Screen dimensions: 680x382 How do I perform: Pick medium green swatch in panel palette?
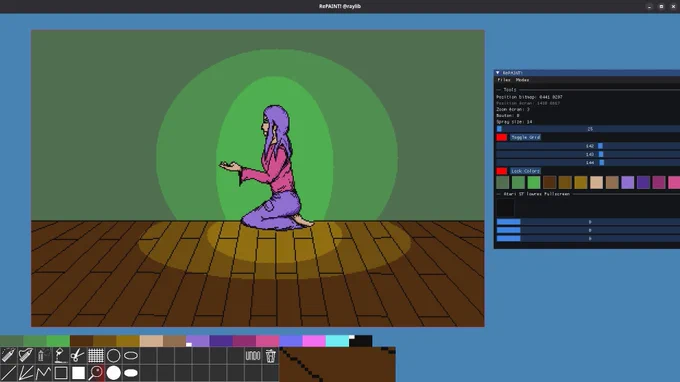pos(518,183)
